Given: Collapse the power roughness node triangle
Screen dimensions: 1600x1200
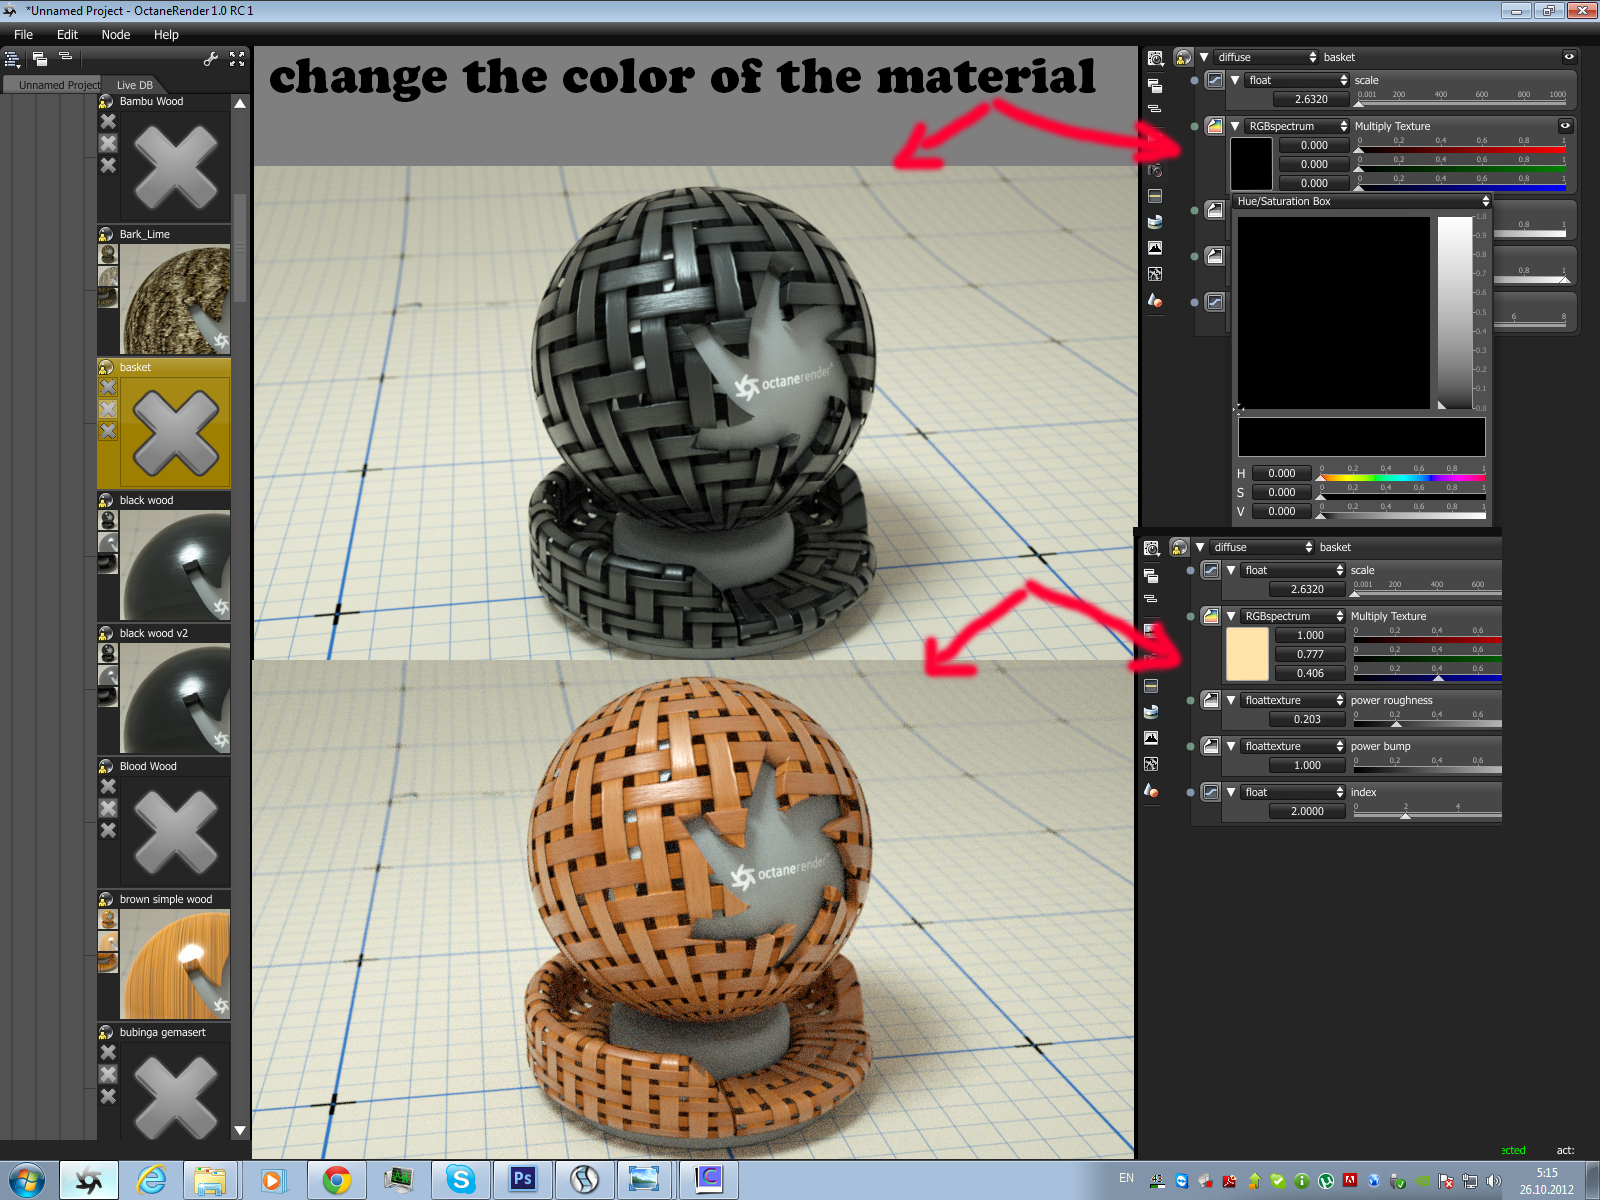Looking at the screenshot, I should pyautogui.click(x=1231, y=700).
